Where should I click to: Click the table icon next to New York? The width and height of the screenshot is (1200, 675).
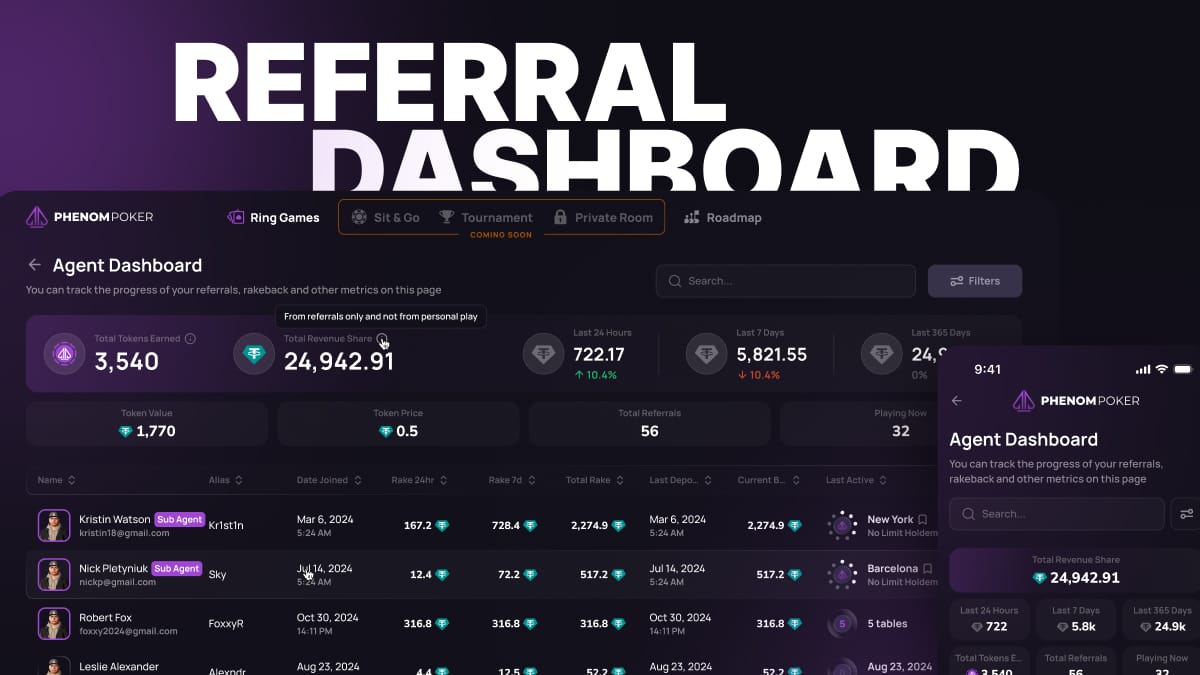pos(842,526)
